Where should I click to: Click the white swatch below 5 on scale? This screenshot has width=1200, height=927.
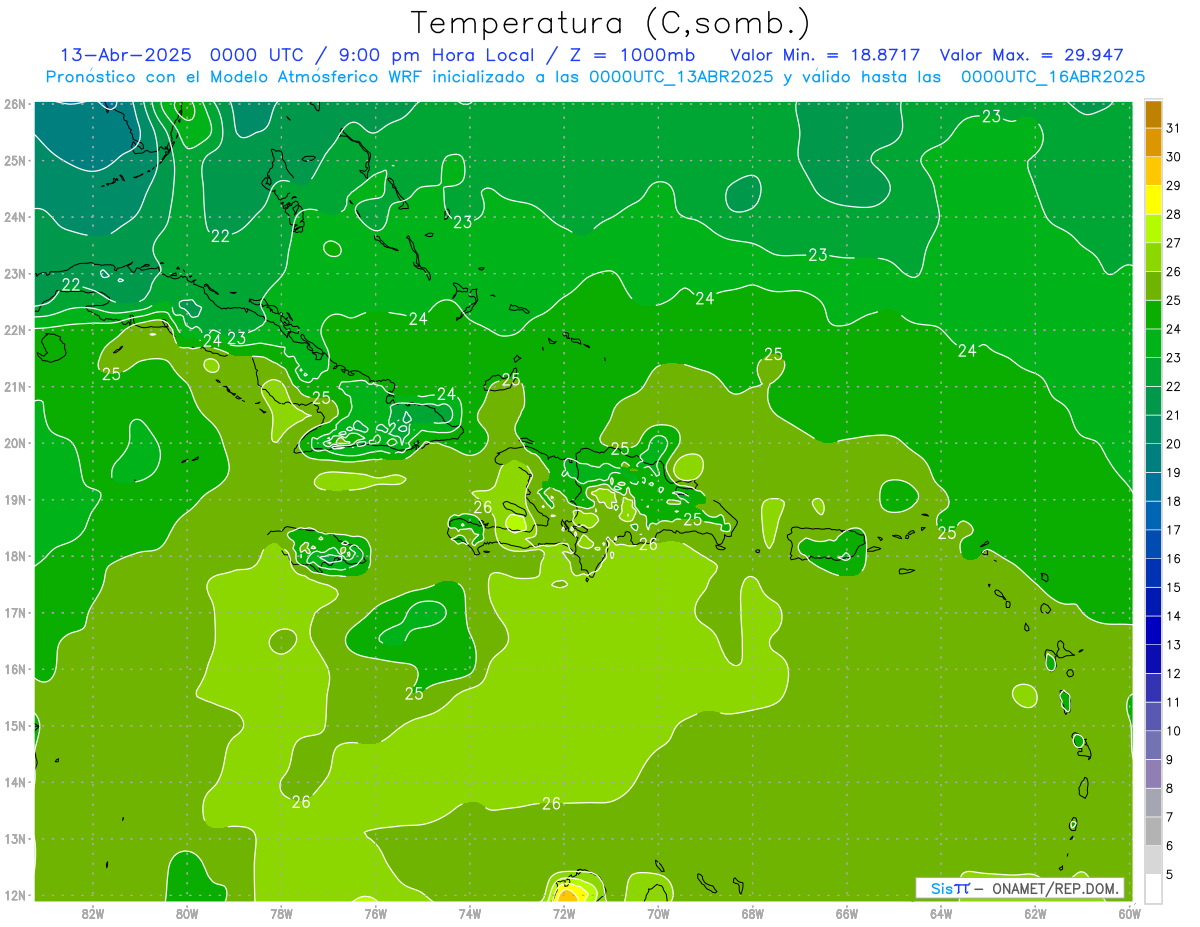tap(1153, 888)
